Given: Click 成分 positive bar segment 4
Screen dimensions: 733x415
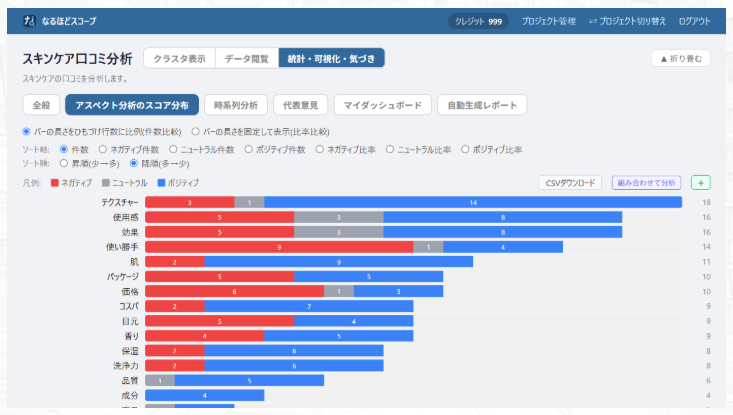Looking at the screenshot, I should (x=204, y=395).
